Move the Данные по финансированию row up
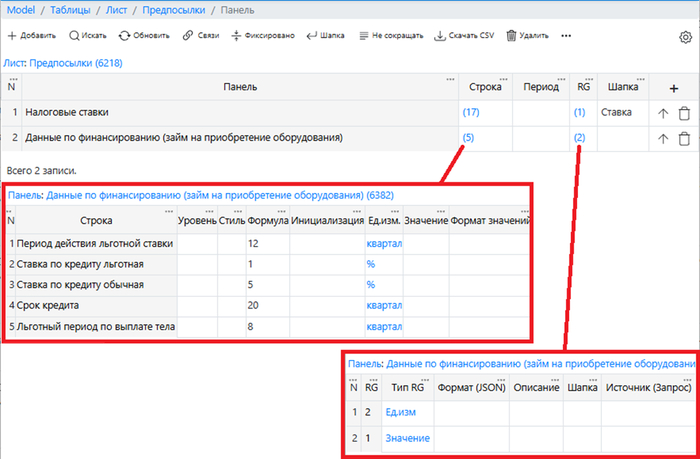 tap(663, 138)
